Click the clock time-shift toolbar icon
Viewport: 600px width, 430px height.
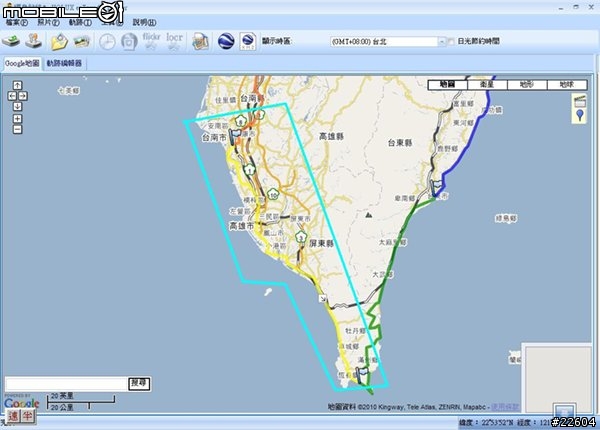pyautogui.click(x=107, y=42)
